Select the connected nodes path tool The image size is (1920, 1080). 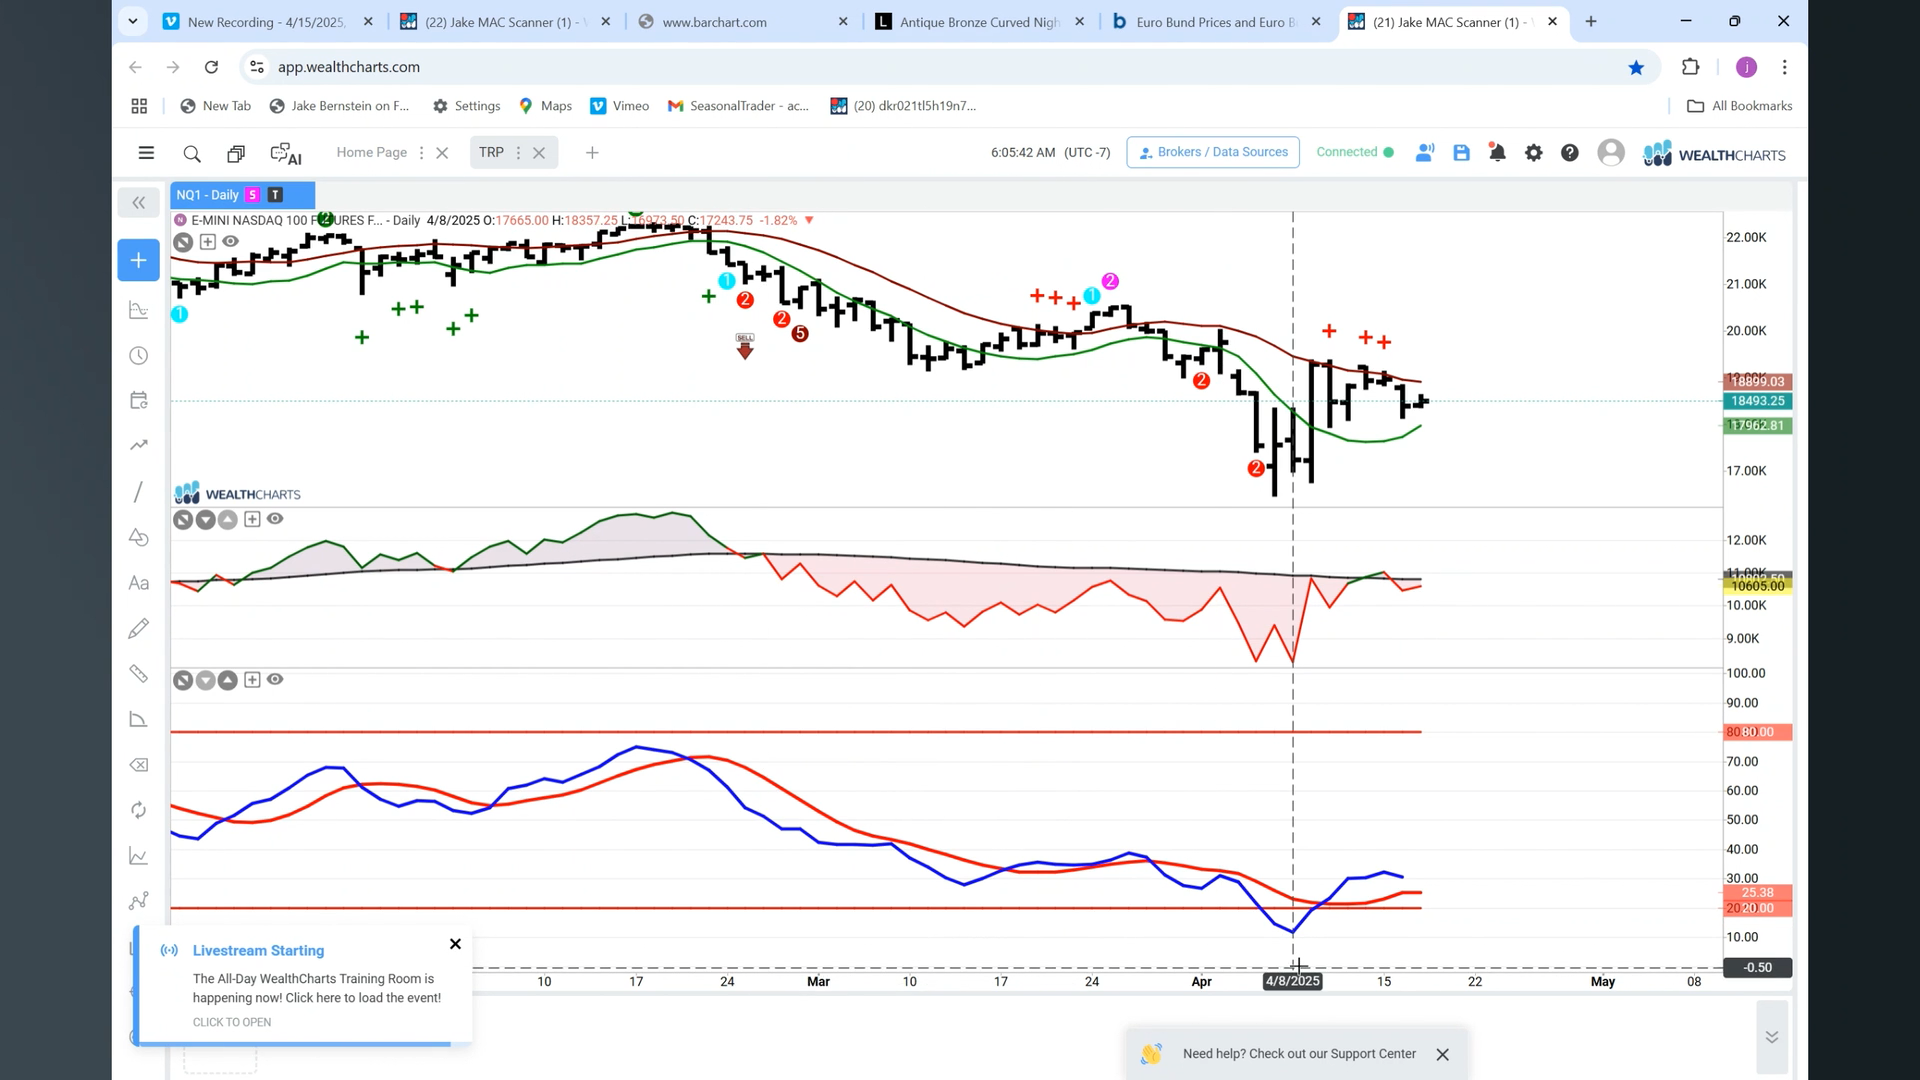139,901
